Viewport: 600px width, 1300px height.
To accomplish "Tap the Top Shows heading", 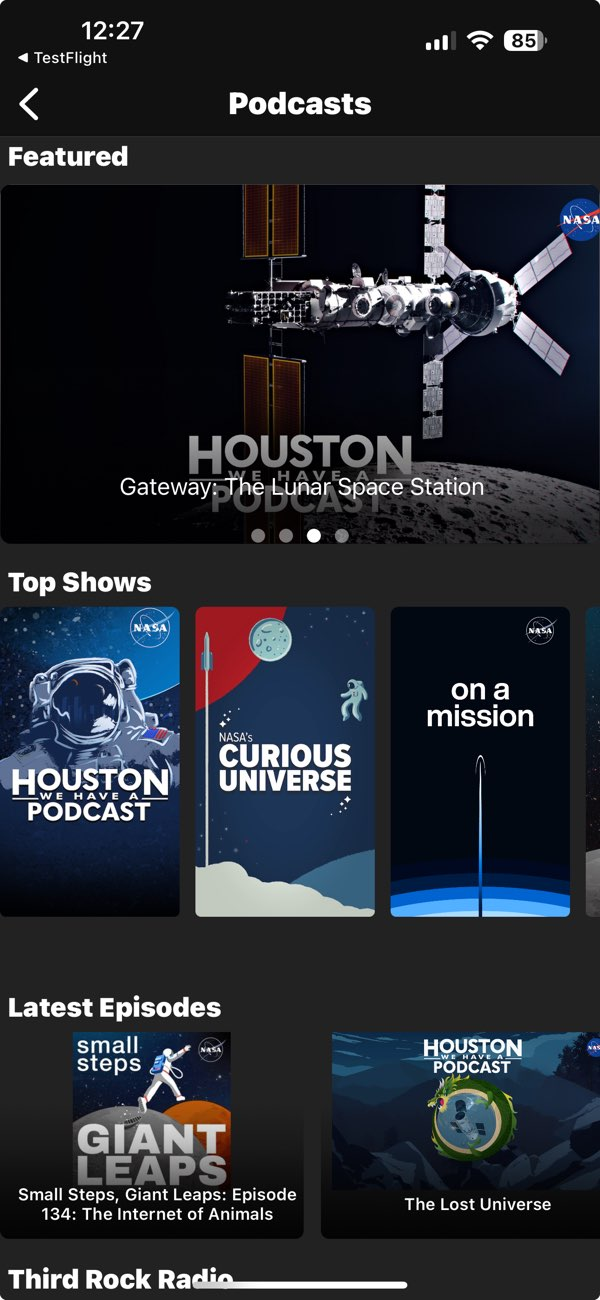I will coord(80,583).
